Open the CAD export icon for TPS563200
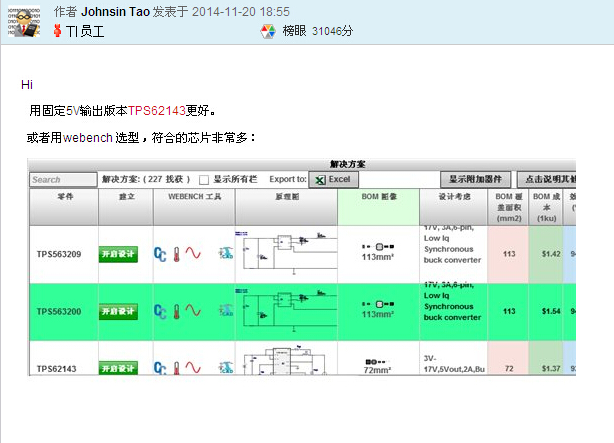 [x=226, y=311]
